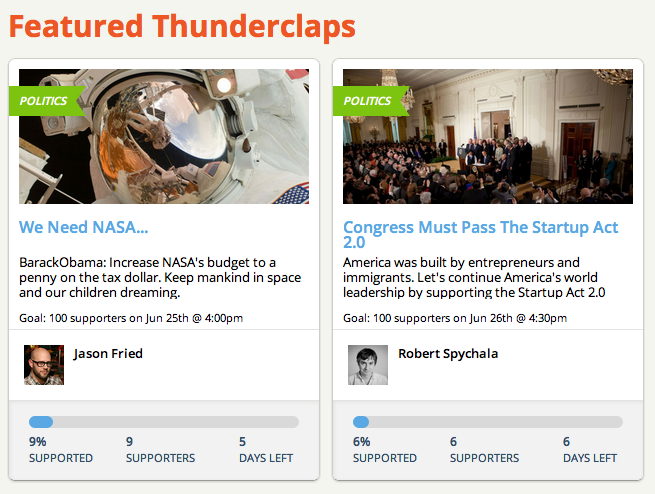The height and width of the screenshot is (494, 655).
Task: Open Robert Spychala's avatar photo
Action: pyautogui.click(x=368, y=365)
